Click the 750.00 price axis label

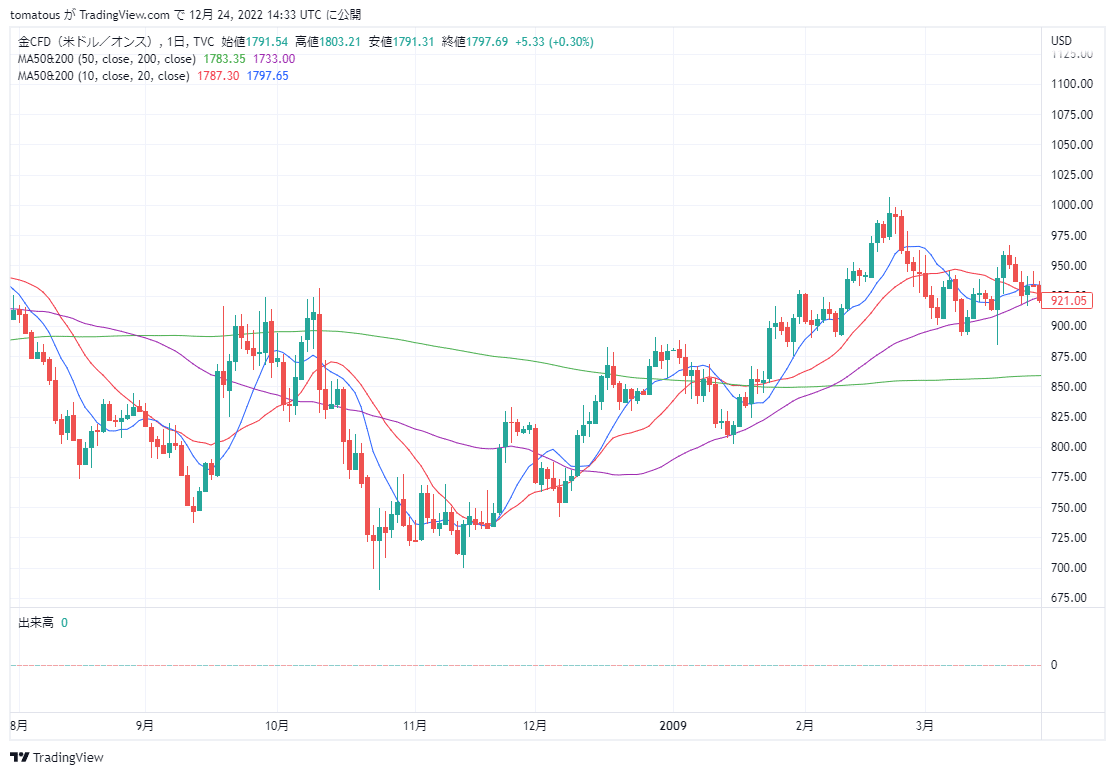1069,508
